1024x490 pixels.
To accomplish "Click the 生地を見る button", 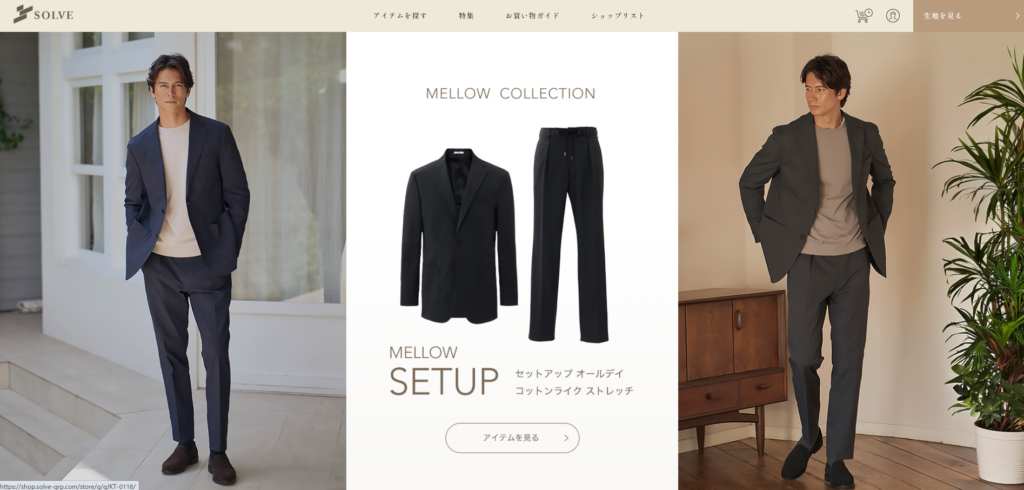I will coord(968,16).
